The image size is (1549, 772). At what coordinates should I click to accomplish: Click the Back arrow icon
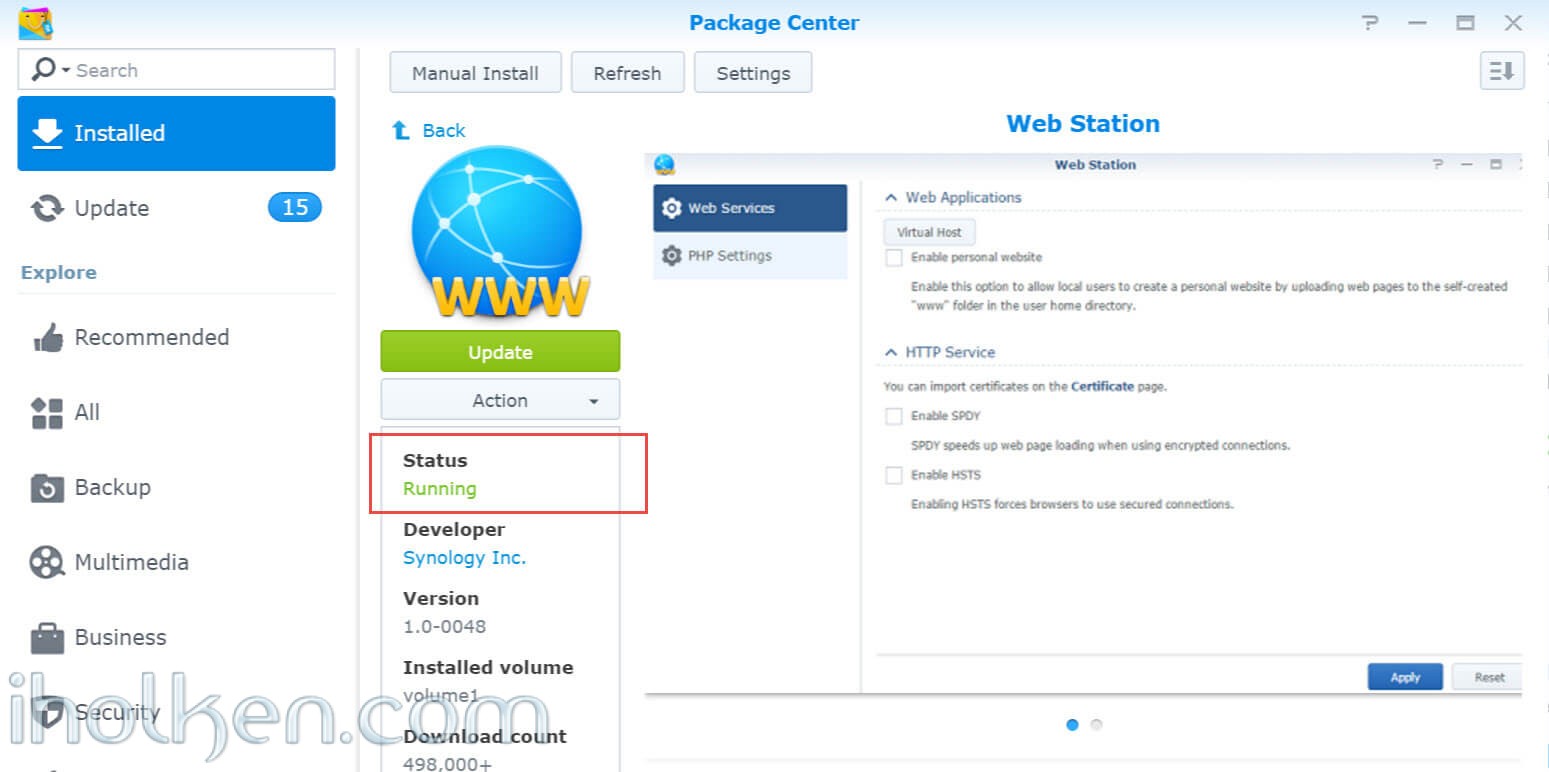coord(401,130)
